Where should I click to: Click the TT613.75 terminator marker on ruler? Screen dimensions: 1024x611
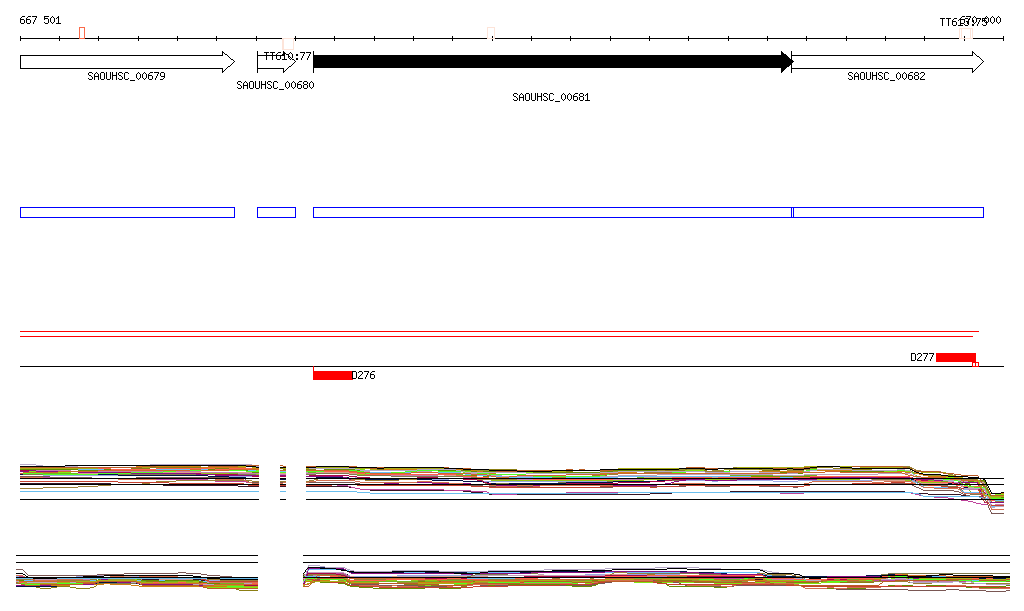click(x=966, y=34)
